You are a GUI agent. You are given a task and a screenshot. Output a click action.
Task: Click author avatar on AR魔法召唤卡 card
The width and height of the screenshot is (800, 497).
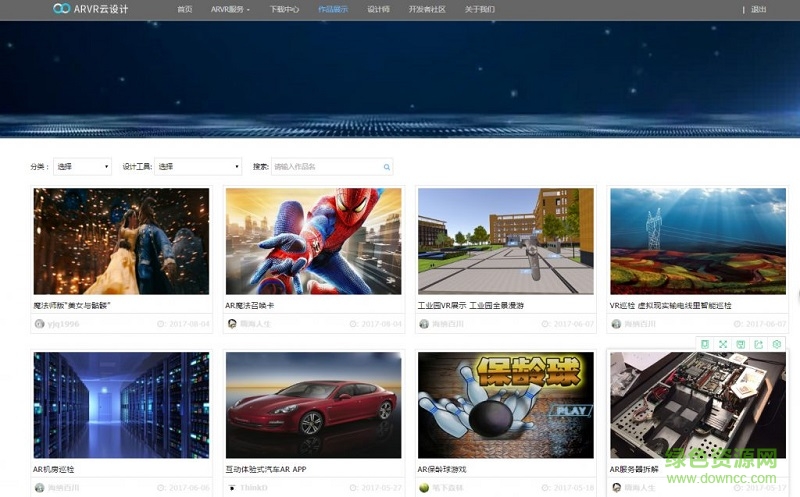pyautogui.click(x=232, y=324)
